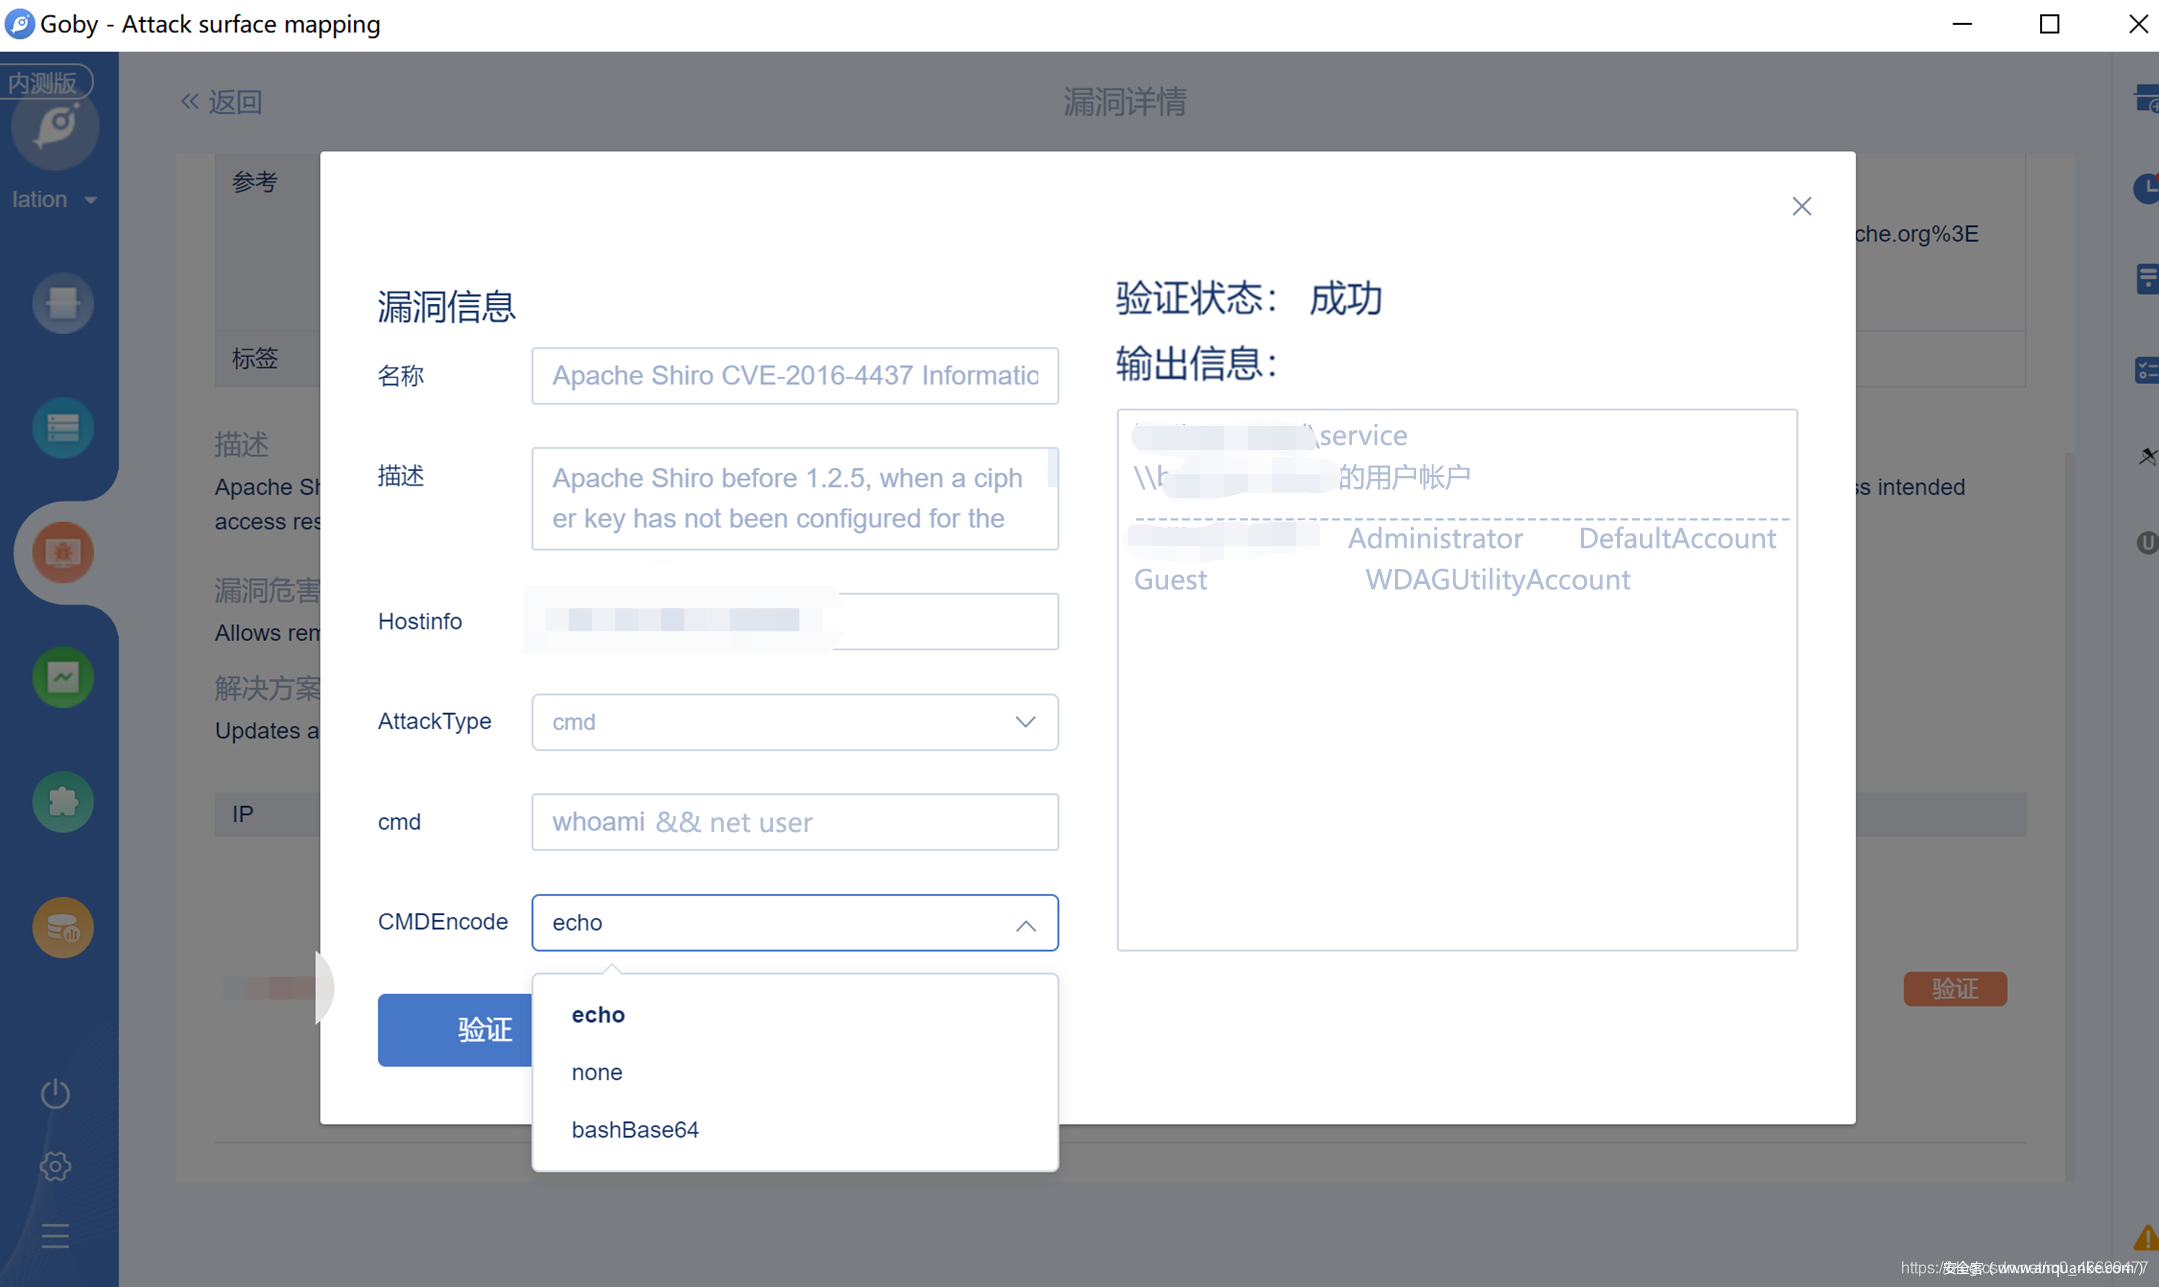Close the vulnerability info dialog
Image resolution: width=2159 pixels, height=1287 pixels.
coord(1801,206)
